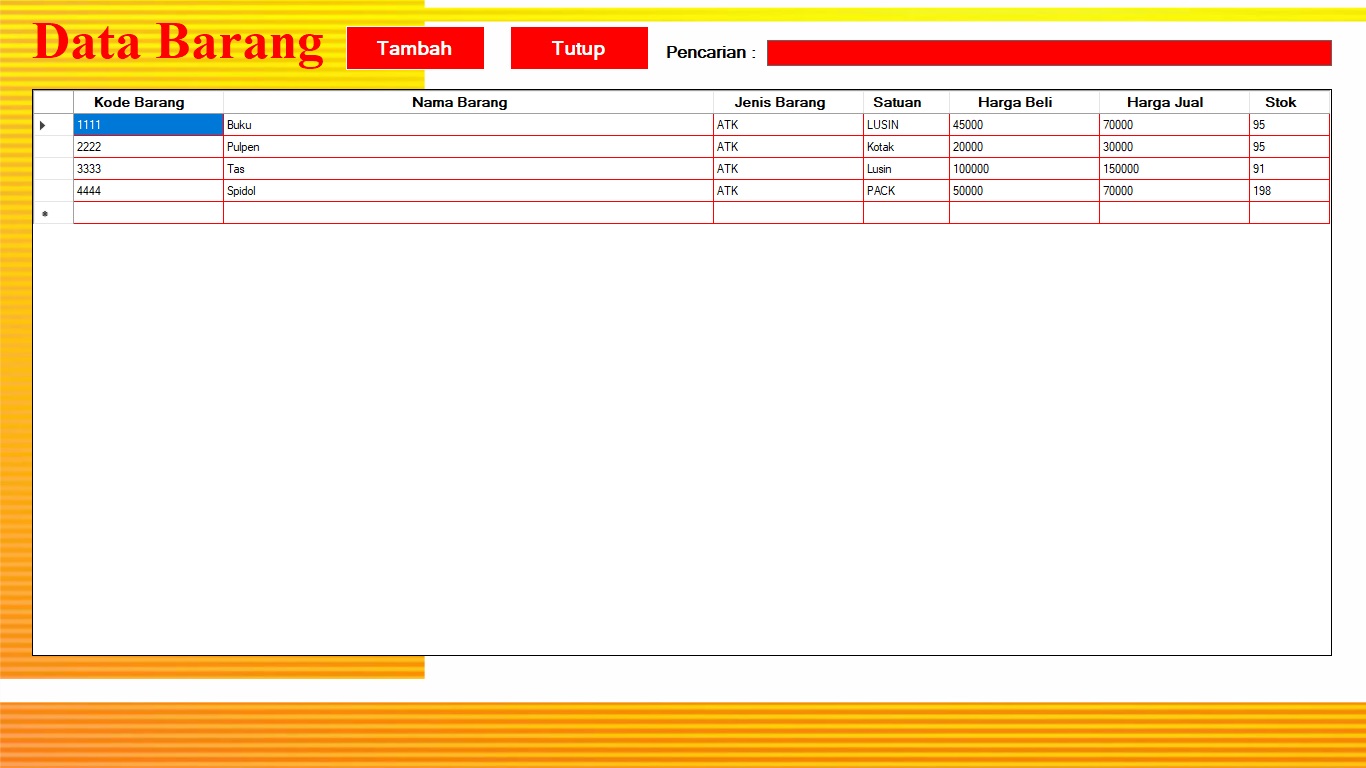This screenshot has width=1366, height=768.
Task: Click the 150000 selling price cell
Action: pos(1174,169)
